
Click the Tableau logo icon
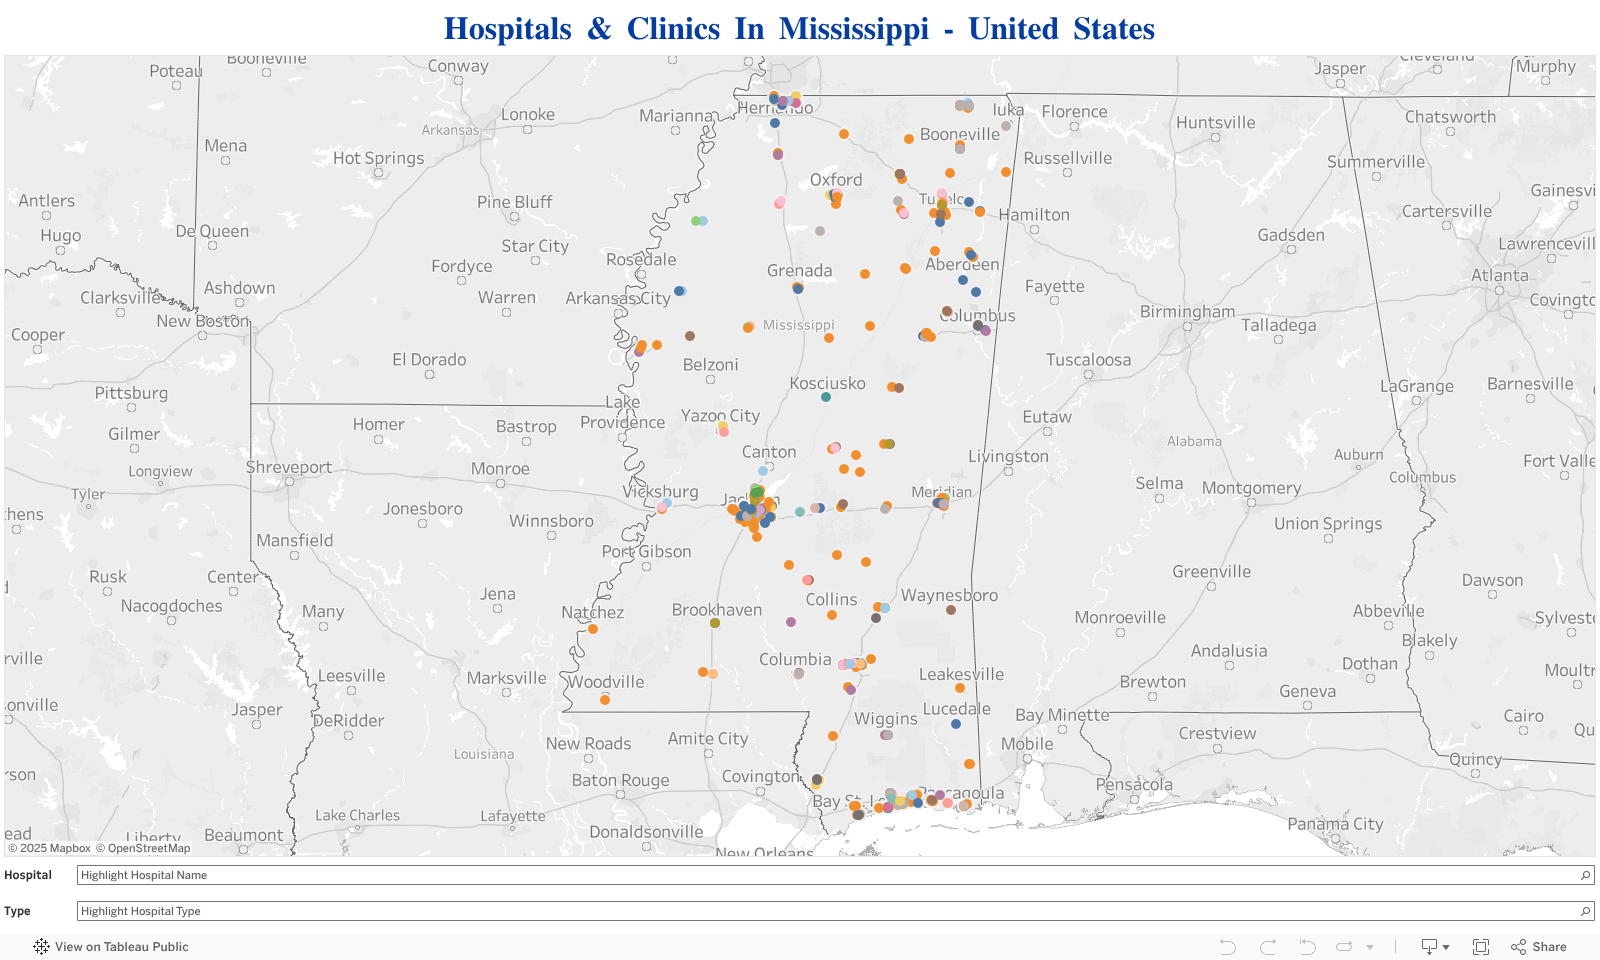tap(41, 946)
